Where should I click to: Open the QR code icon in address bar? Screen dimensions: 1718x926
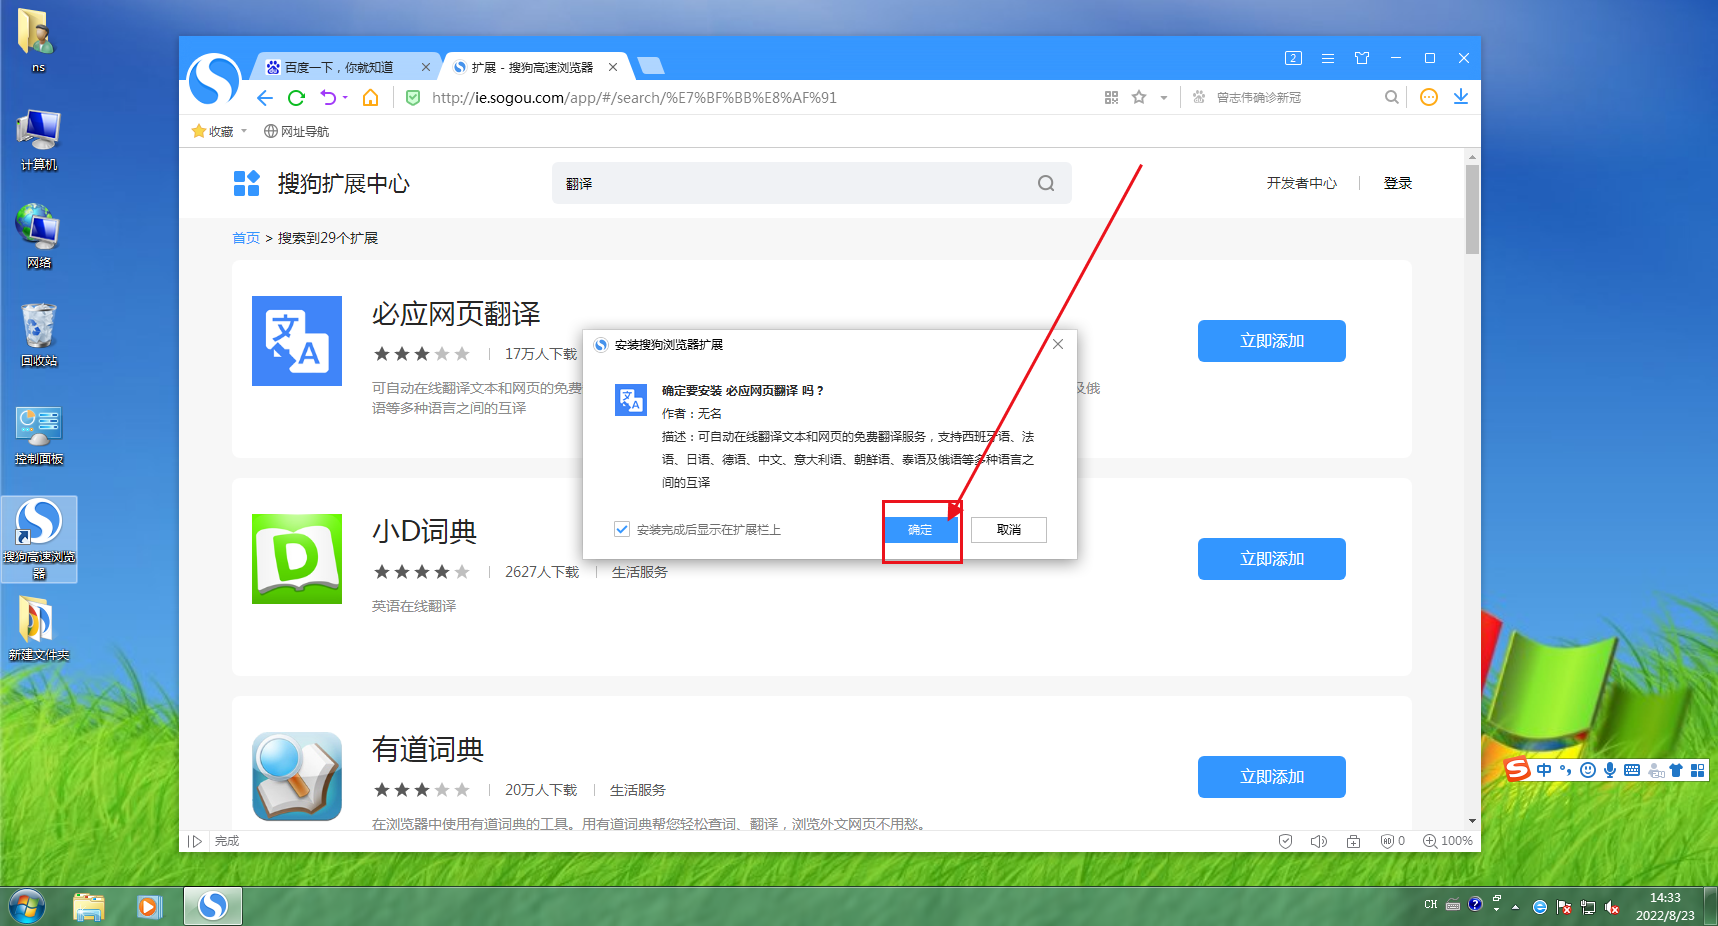[x=1111, y=97]
